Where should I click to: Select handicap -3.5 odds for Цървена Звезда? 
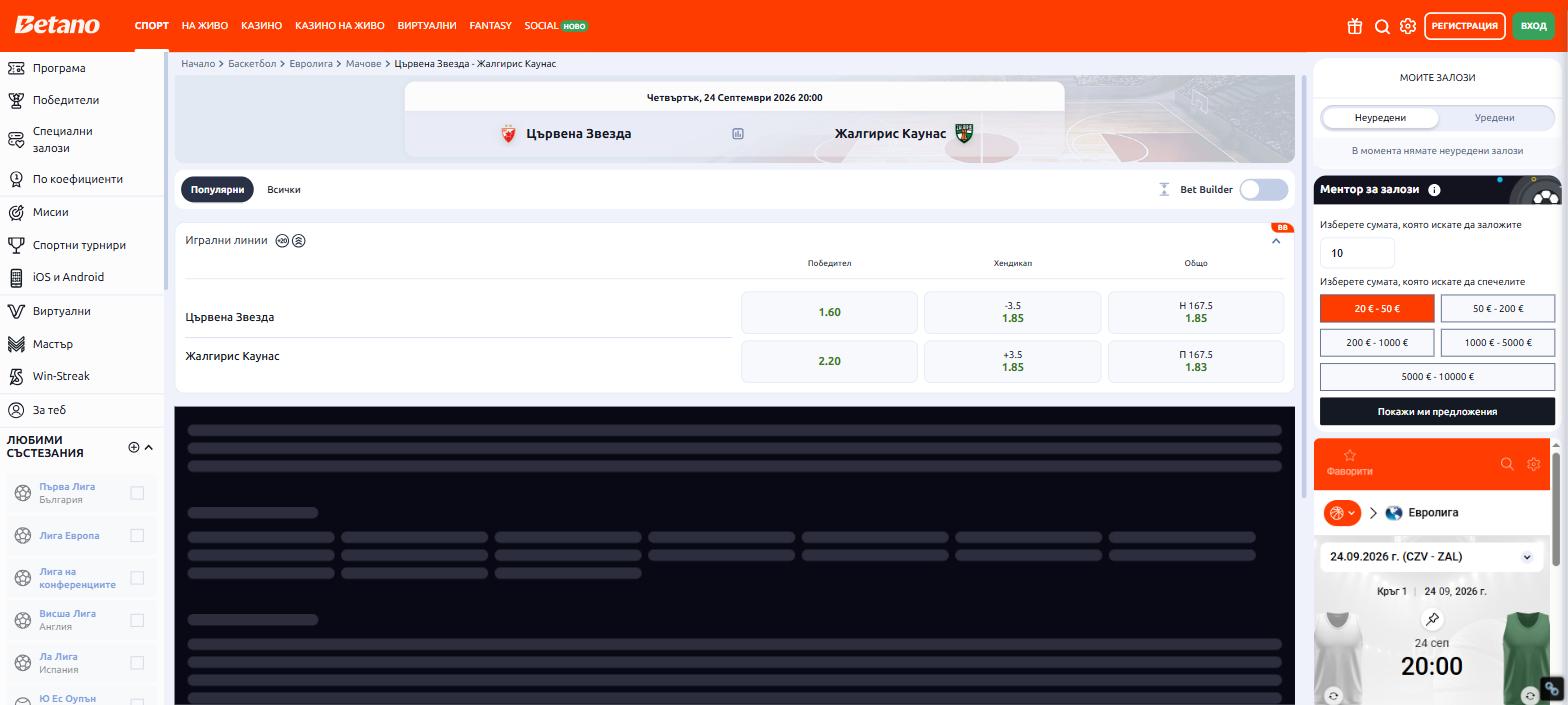(1012, 312)
